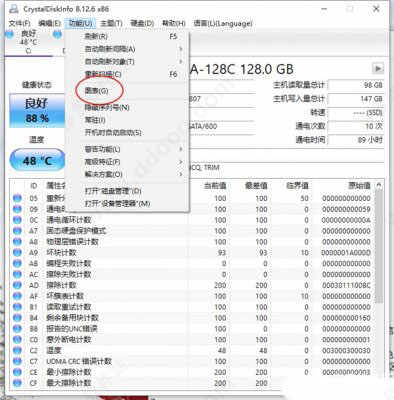Click the status orb for 擦除计数 row AD
394x400 pixels.
pos(17,285)
